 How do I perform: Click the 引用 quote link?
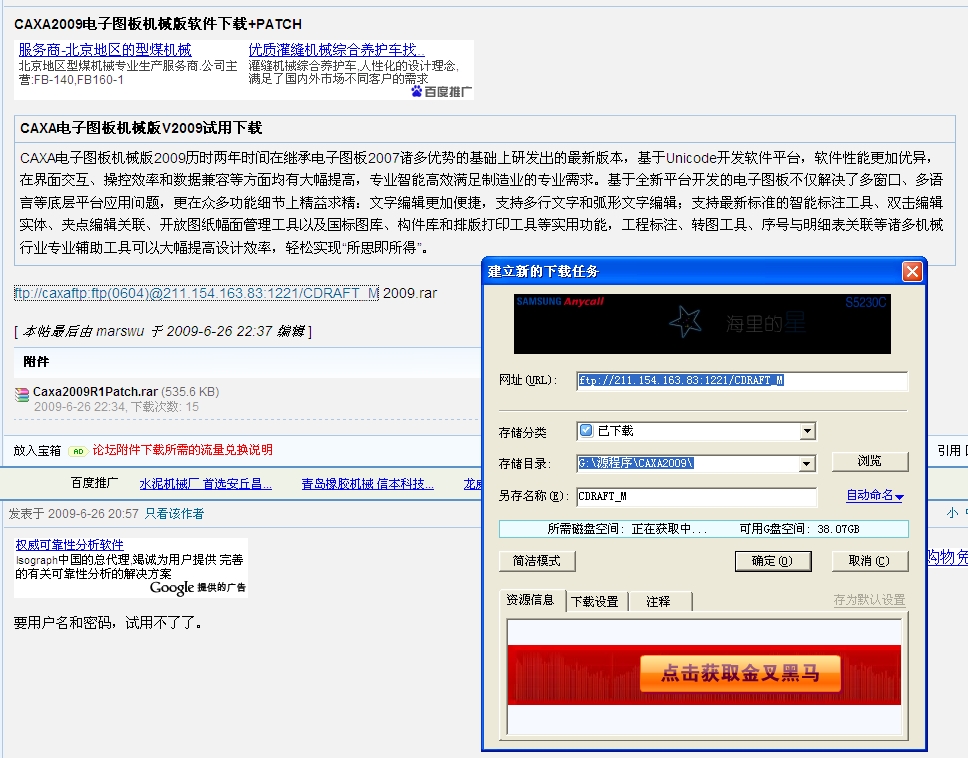click(949, 451)
